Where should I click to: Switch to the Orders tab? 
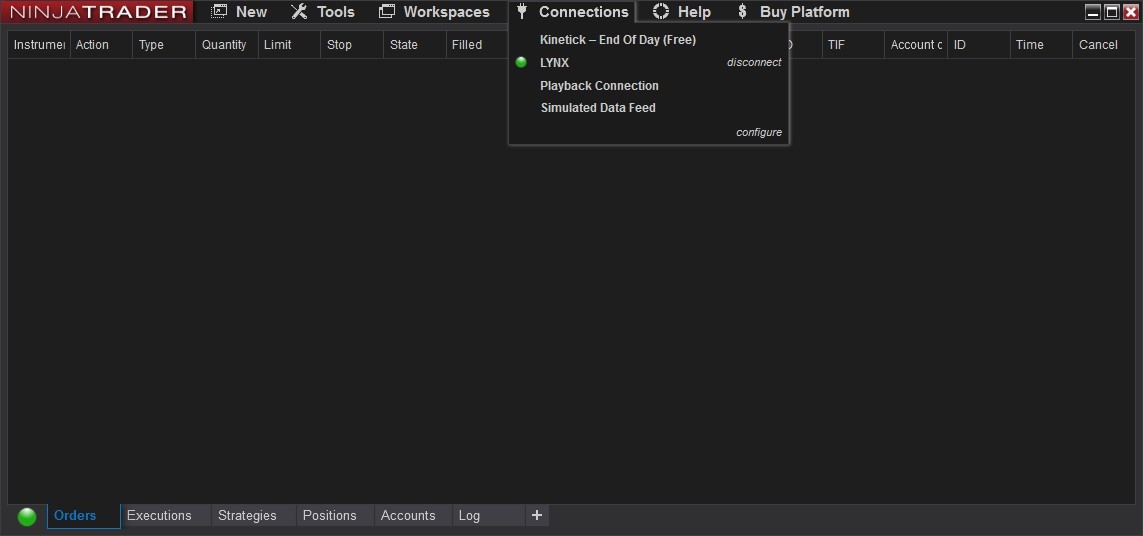point(84,516)
